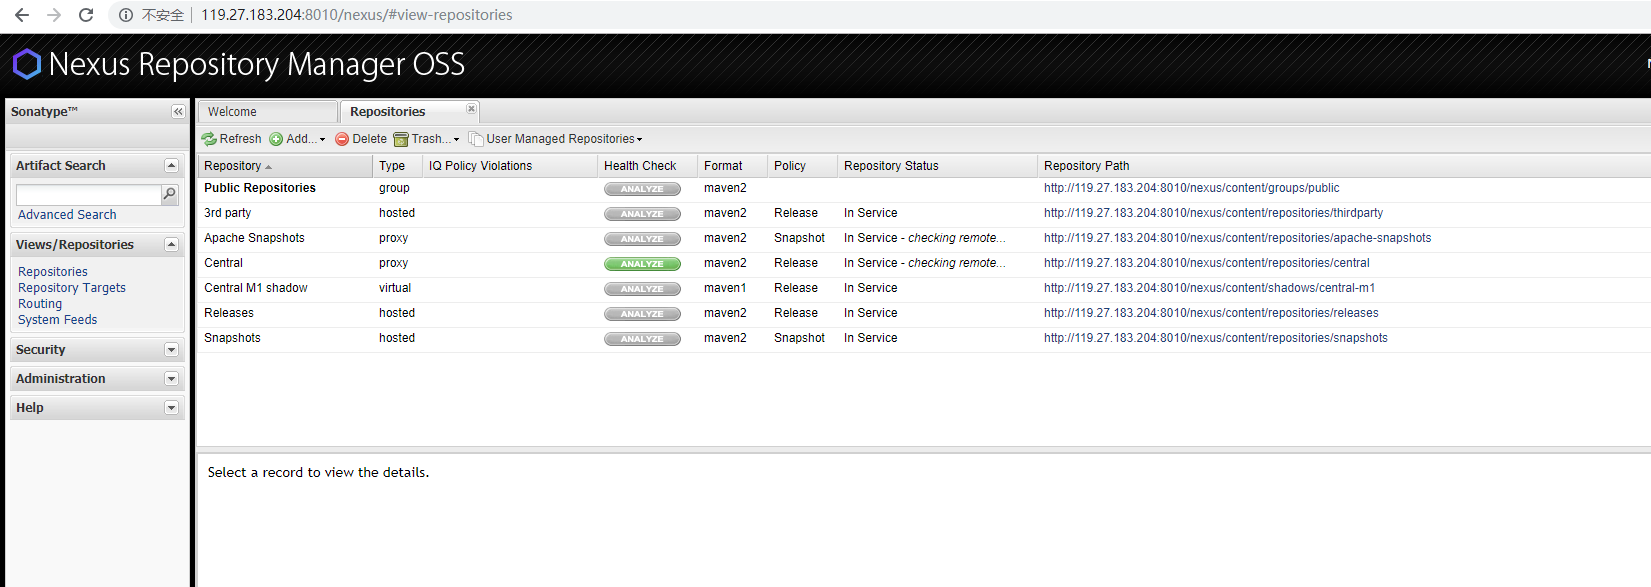Click Analyze for Central M1 shadow
Viewport: 1651px width, 587px height.
click(x=642, y=289)
